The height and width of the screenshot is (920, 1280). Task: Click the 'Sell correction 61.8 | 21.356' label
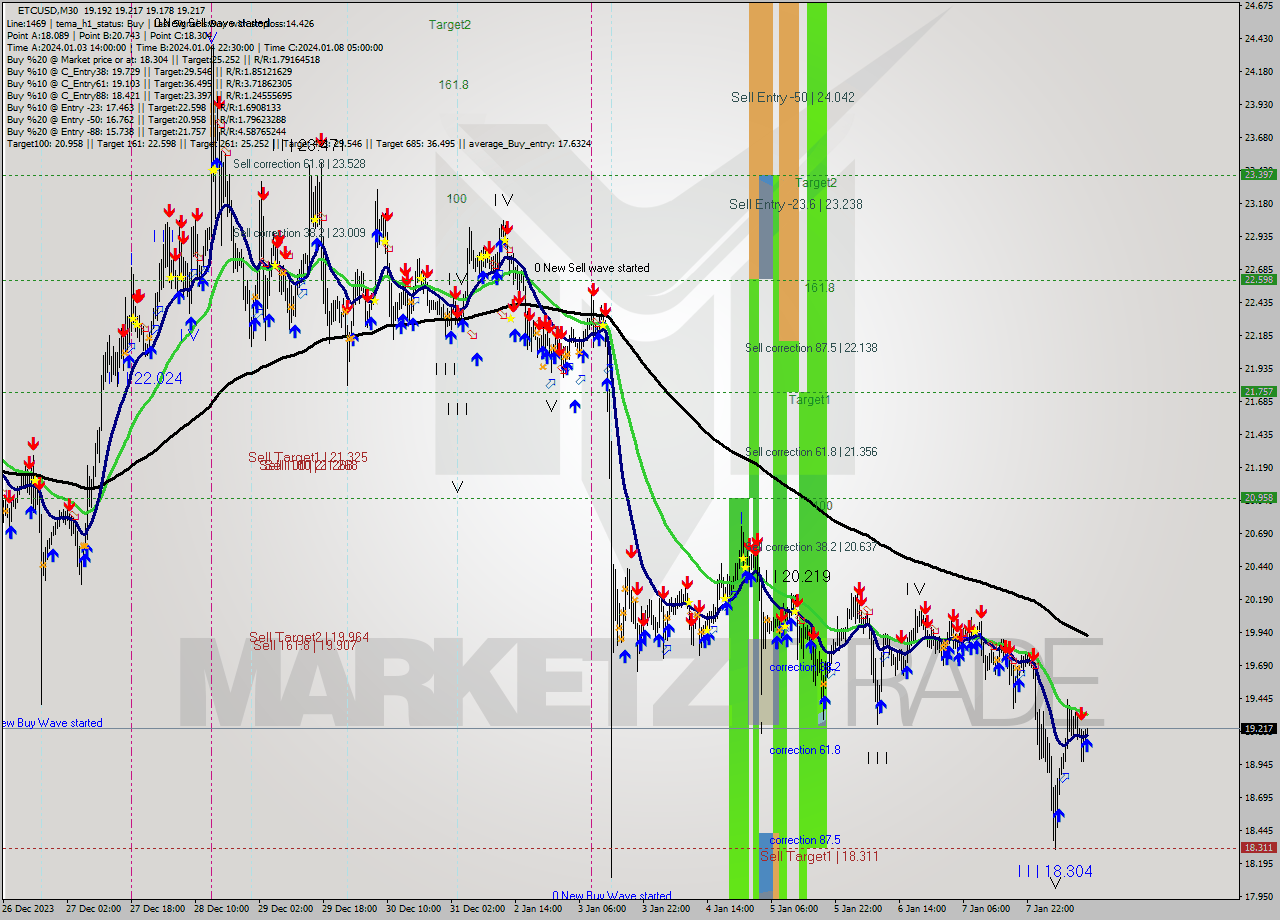pyautogui.click(x=811, y=452)
